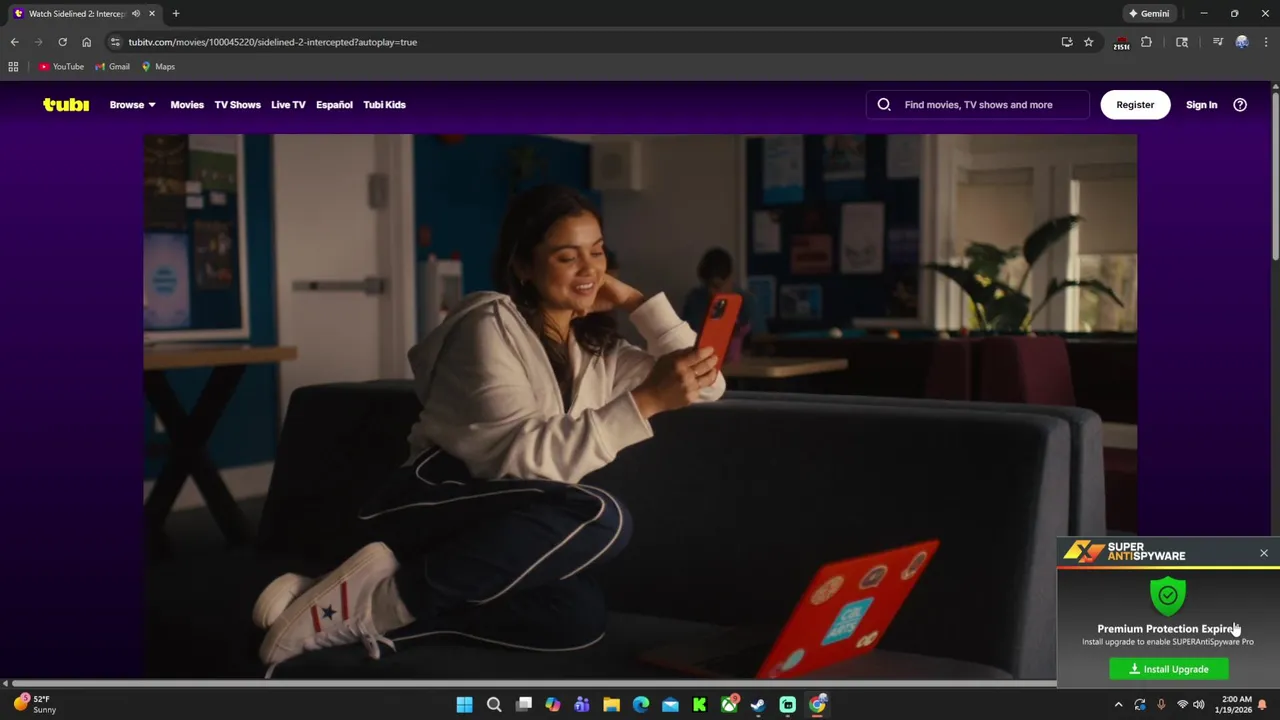The height and width of the screenshot is (720, 1280).
Task: Open the Extensions puzzle icon
Action: pos(1146,42)
